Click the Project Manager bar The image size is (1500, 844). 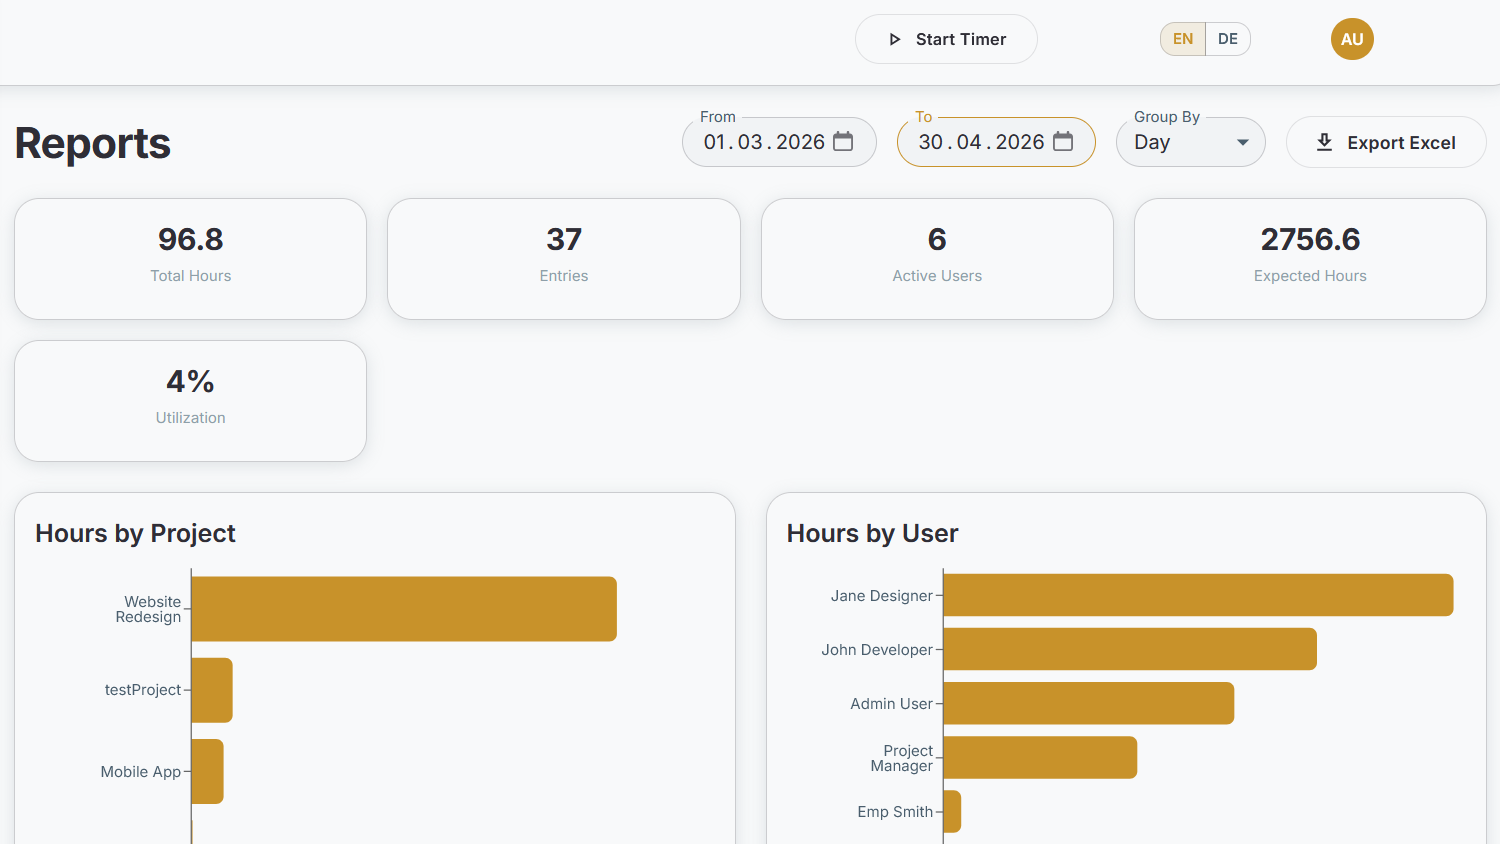[1040, 758]
